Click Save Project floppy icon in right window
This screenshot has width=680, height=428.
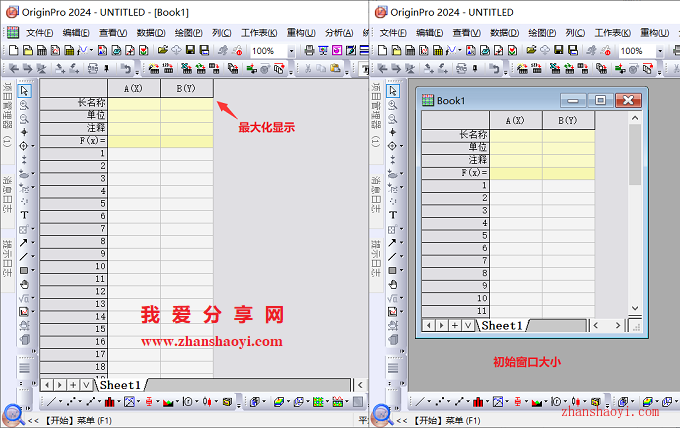pyautogui.click(x=559, y=50)
